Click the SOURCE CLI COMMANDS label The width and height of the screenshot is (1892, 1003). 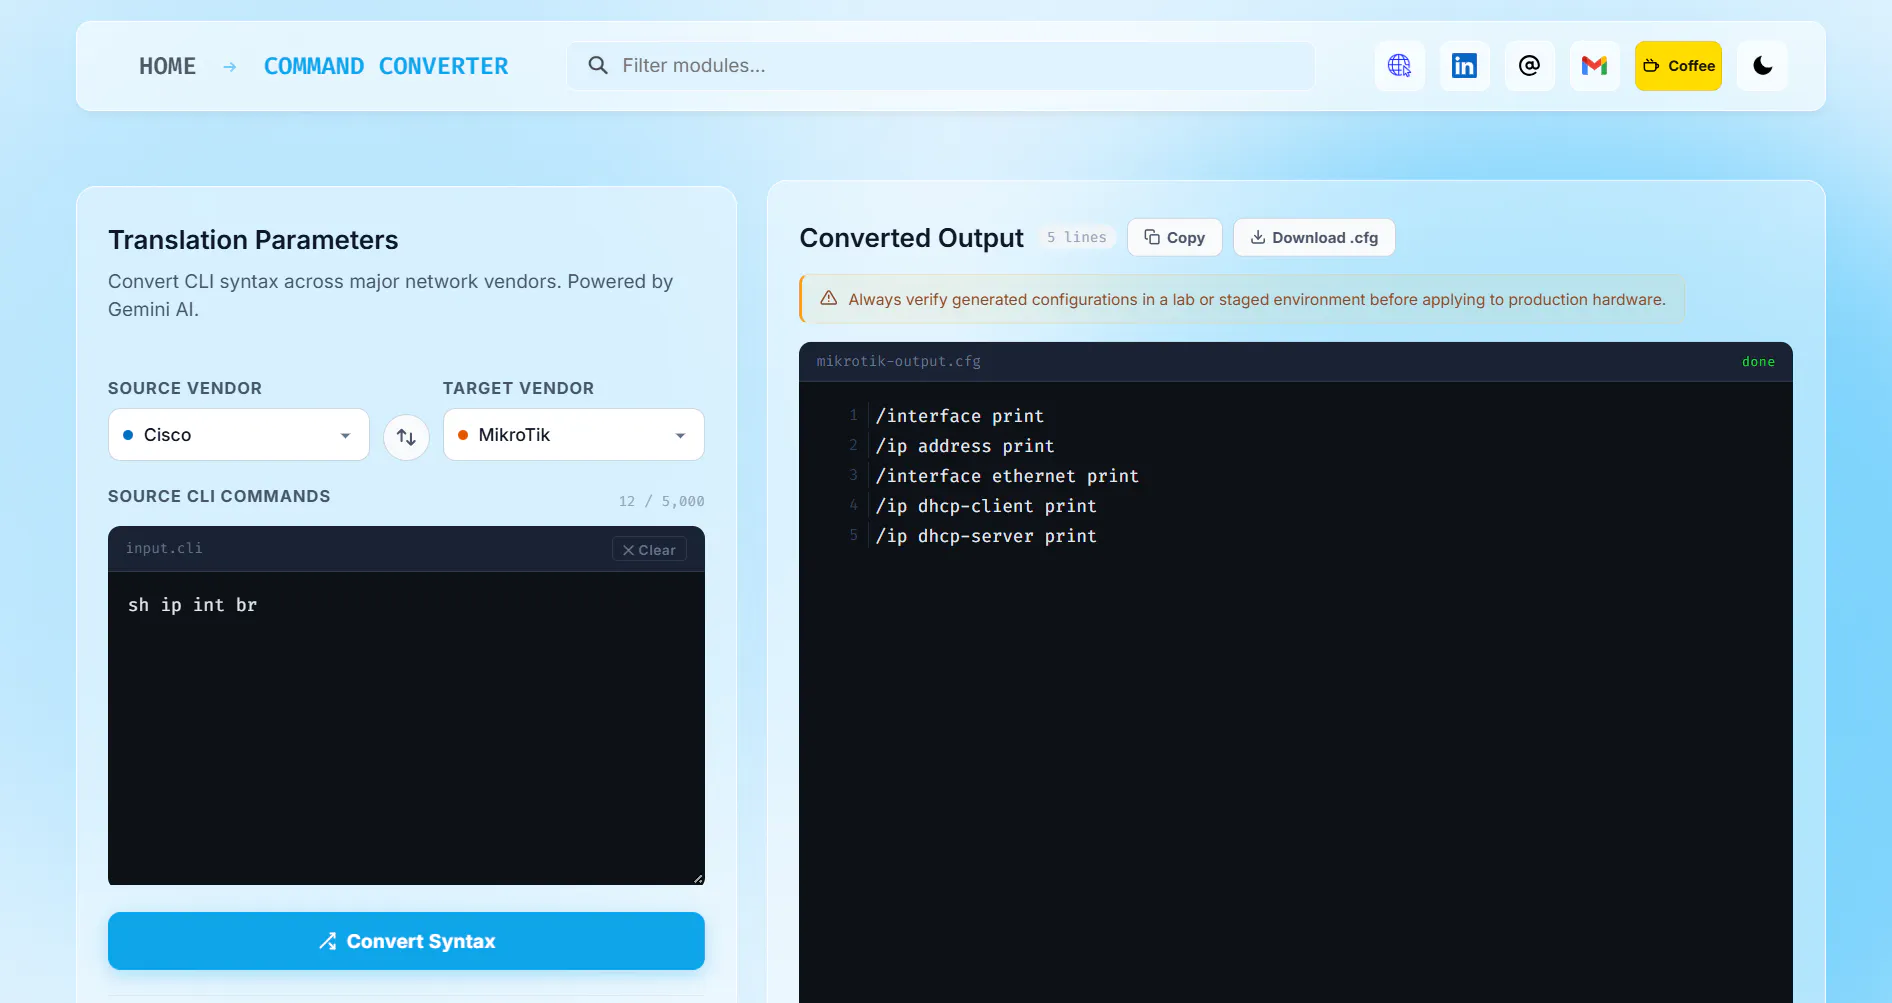click(x=219, y=496)
